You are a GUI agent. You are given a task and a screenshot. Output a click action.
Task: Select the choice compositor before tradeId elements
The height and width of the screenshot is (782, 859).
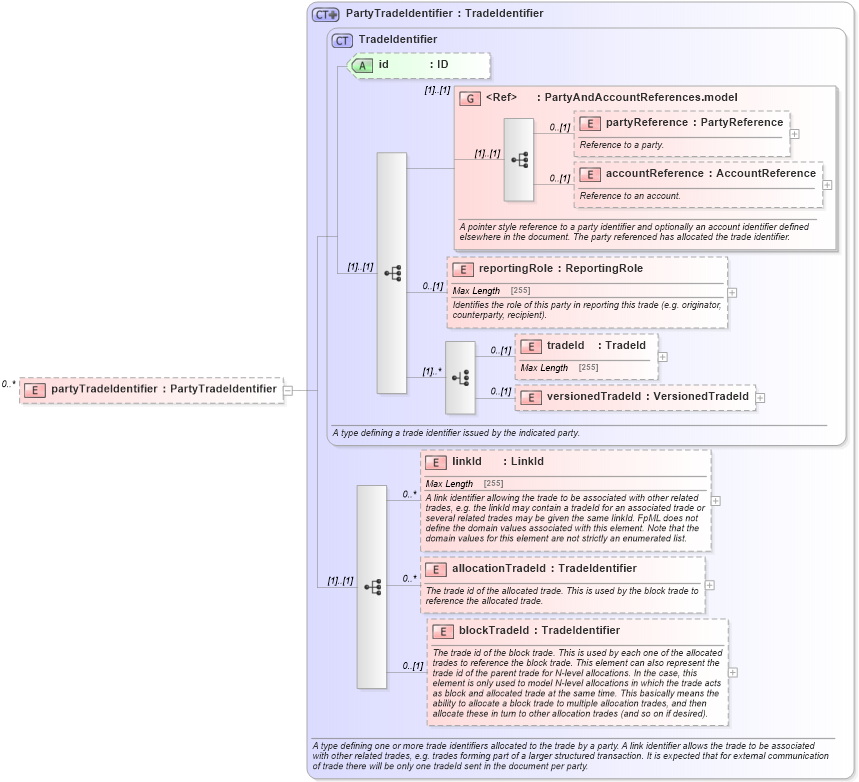460,378
